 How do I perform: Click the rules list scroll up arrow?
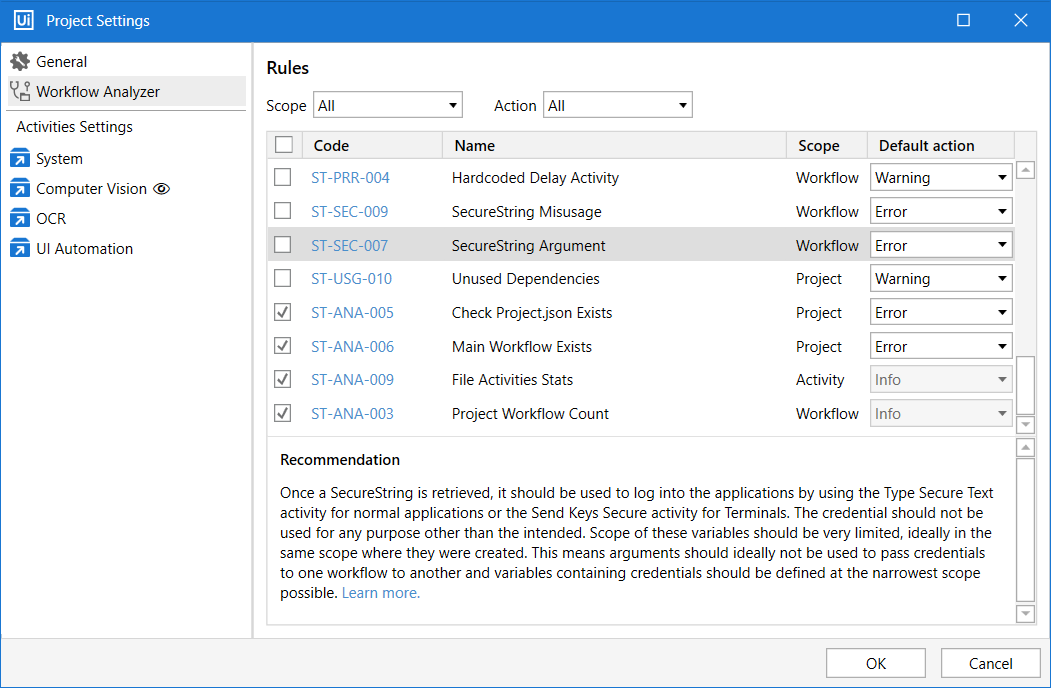pyautogui.click(x=1026, y=170)
